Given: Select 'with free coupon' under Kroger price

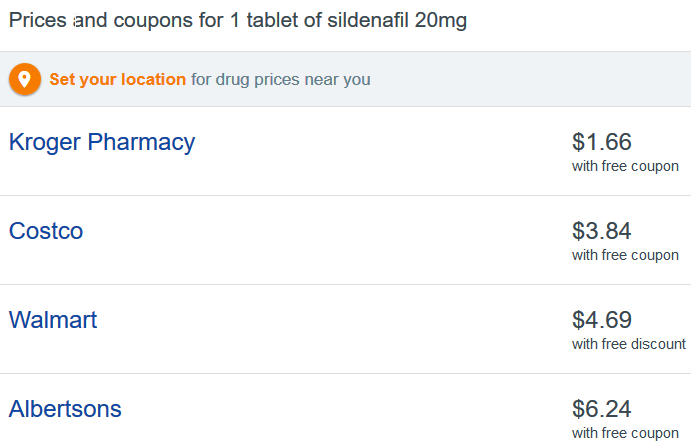Looking at the screenshot, I should (625, 166).
